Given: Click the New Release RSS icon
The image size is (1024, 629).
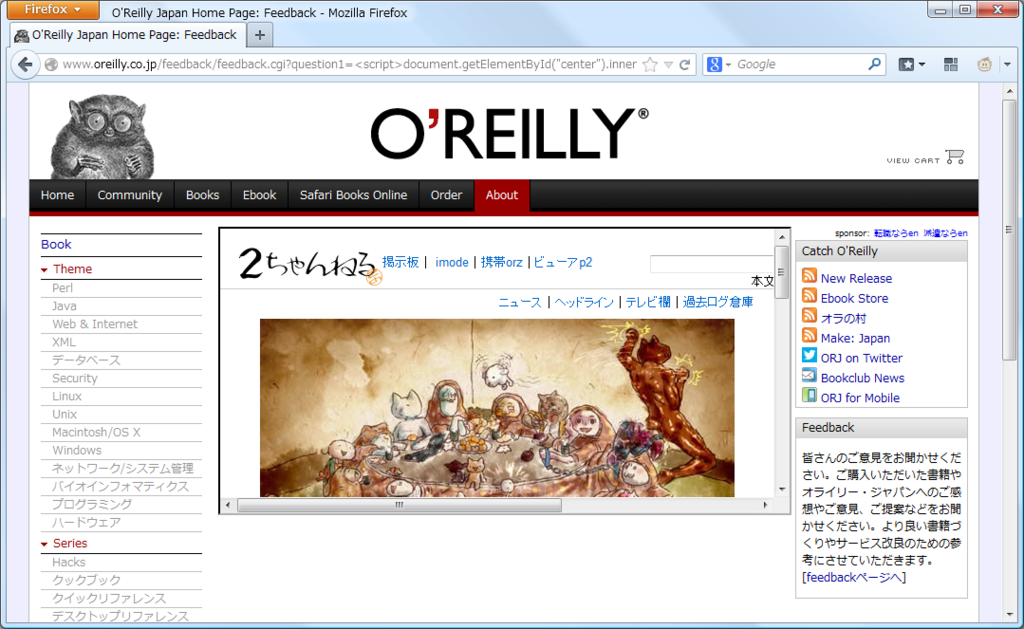Looking at the screenshot, I should click(809, 276).
